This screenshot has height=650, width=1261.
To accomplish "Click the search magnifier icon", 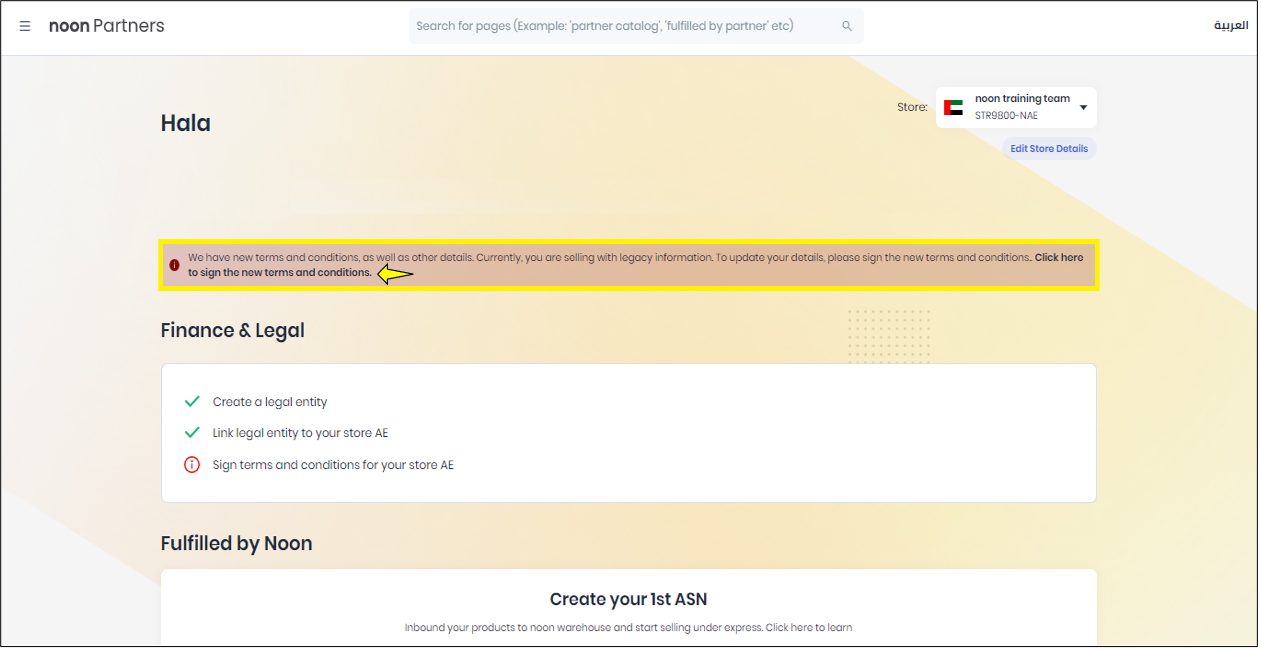I will tap(847, 26).
